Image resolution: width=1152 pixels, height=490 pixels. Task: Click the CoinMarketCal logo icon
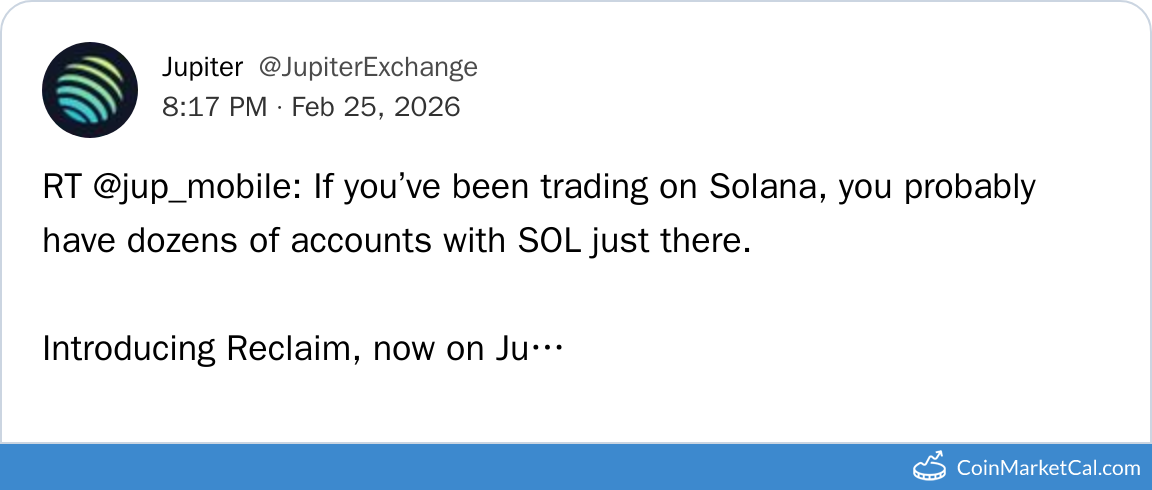point(930,466)
